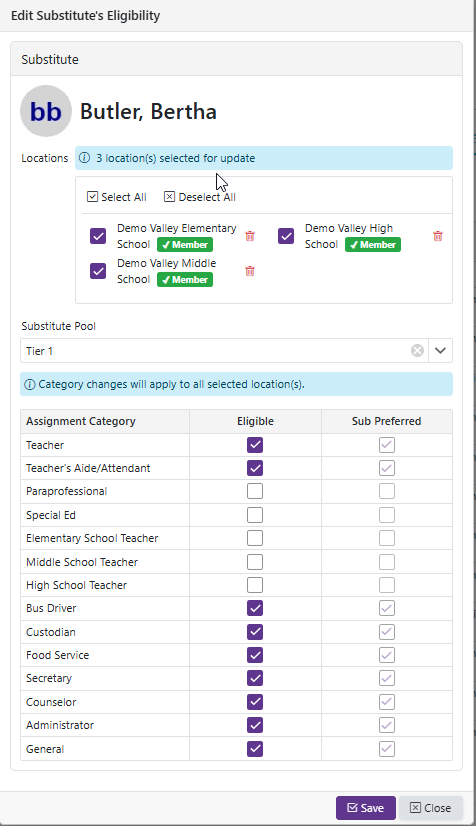476x826 pixels.
Task: Check Eligible for Middle School Teacher
Action: coord(255,562)
